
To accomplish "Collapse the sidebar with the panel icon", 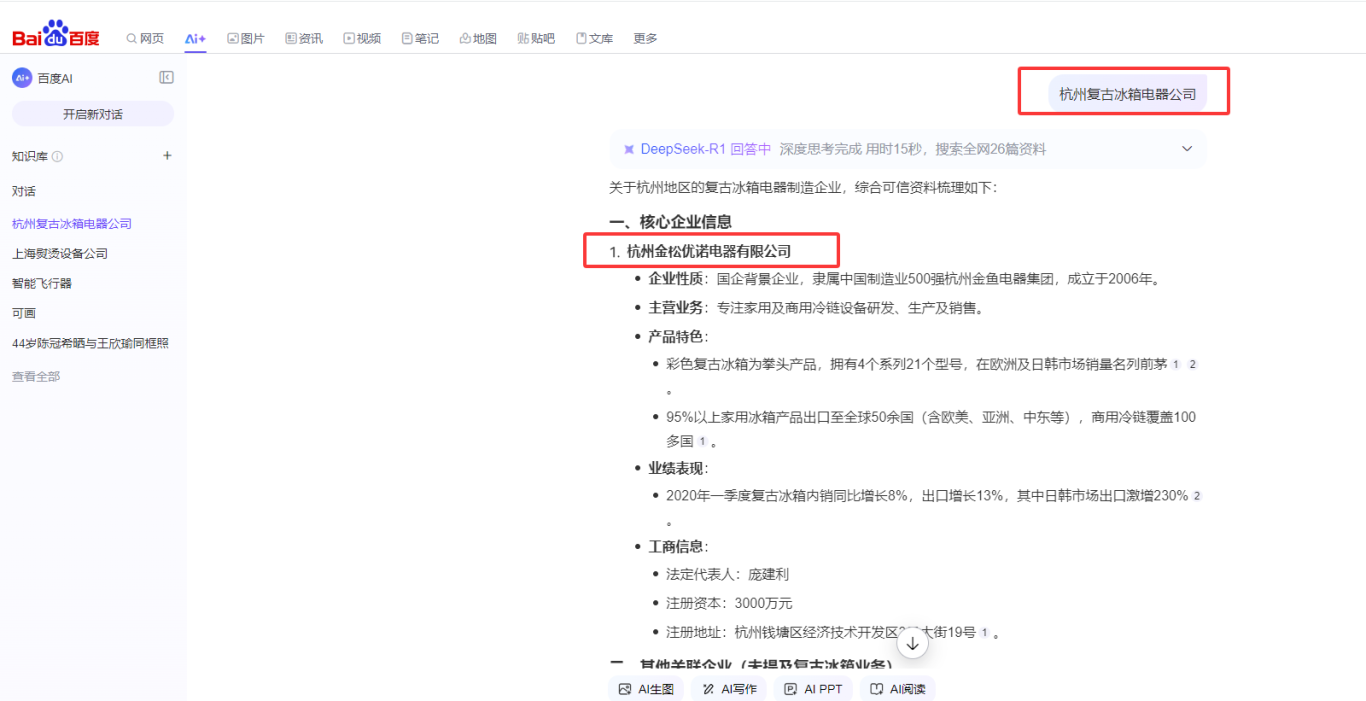I will [166, 78].
